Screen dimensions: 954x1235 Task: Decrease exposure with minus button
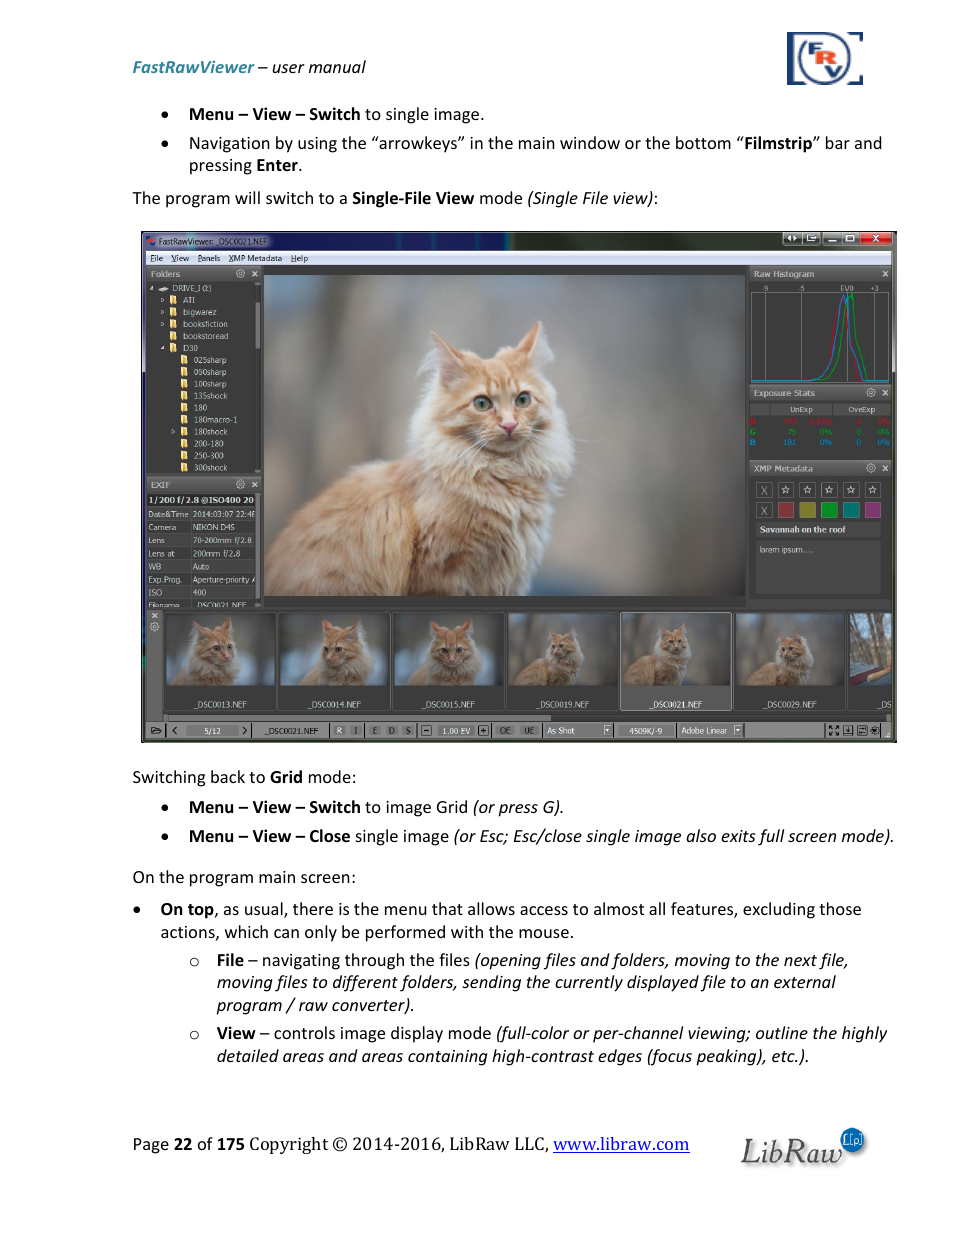(426, 730)
